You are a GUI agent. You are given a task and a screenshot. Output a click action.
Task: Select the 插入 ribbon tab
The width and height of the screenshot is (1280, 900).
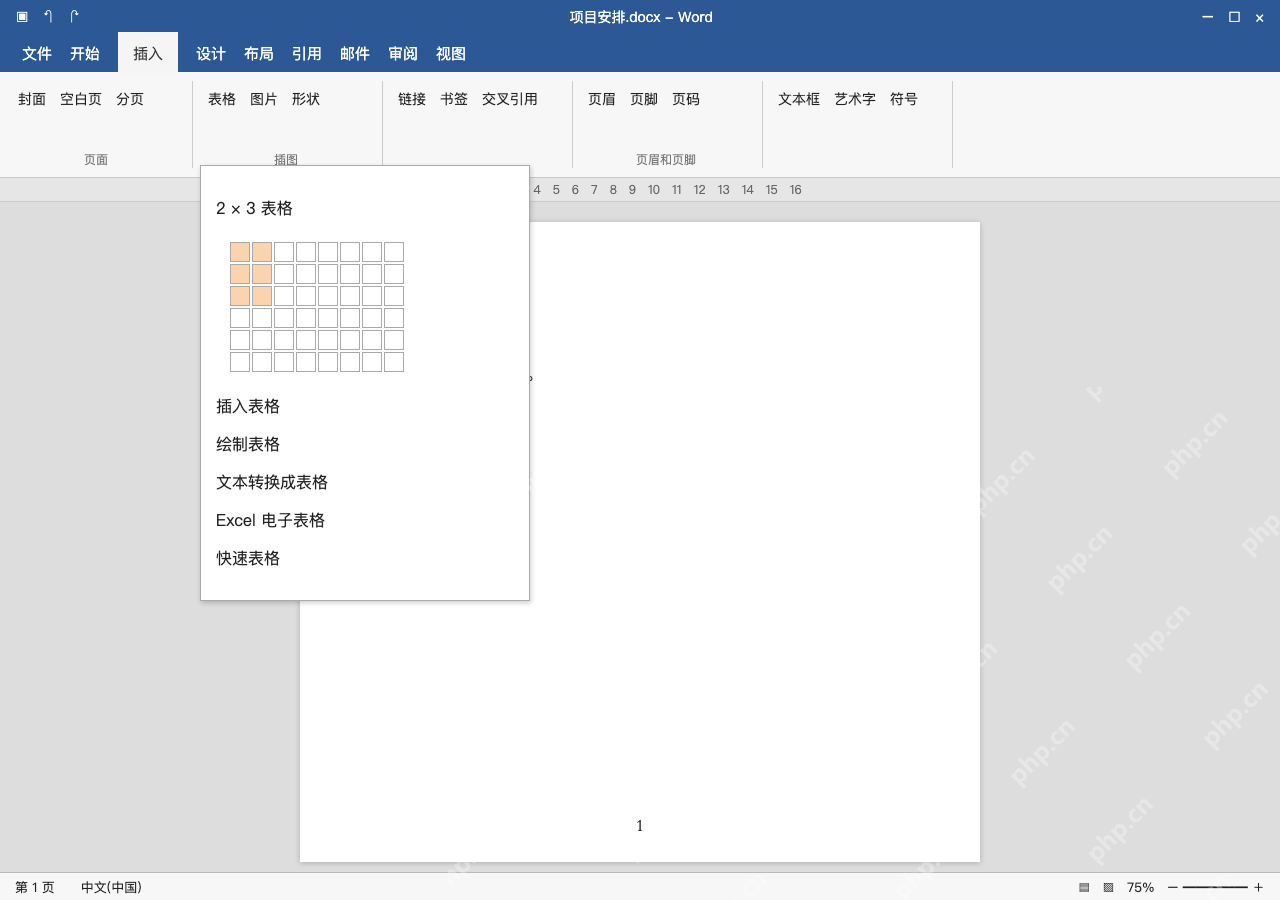click(148, 54)
